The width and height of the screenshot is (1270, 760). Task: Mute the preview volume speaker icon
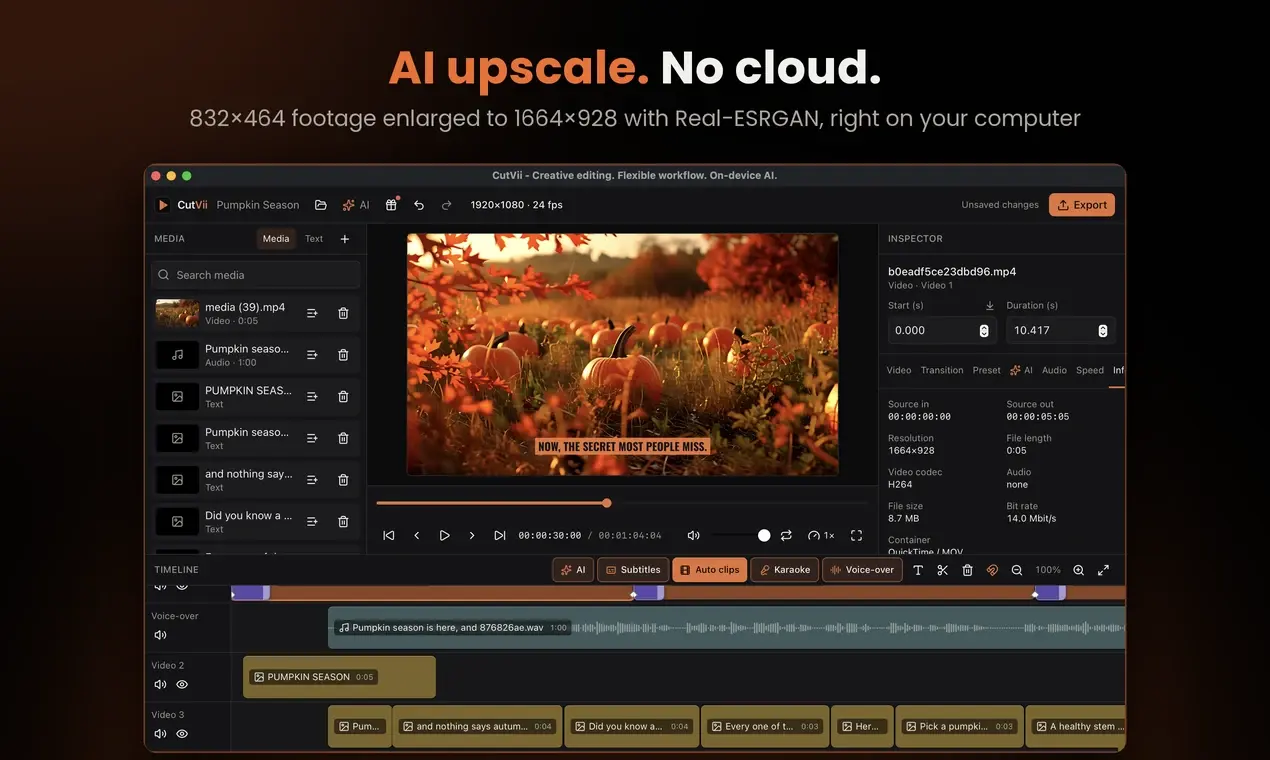click(x=694, y=536)
